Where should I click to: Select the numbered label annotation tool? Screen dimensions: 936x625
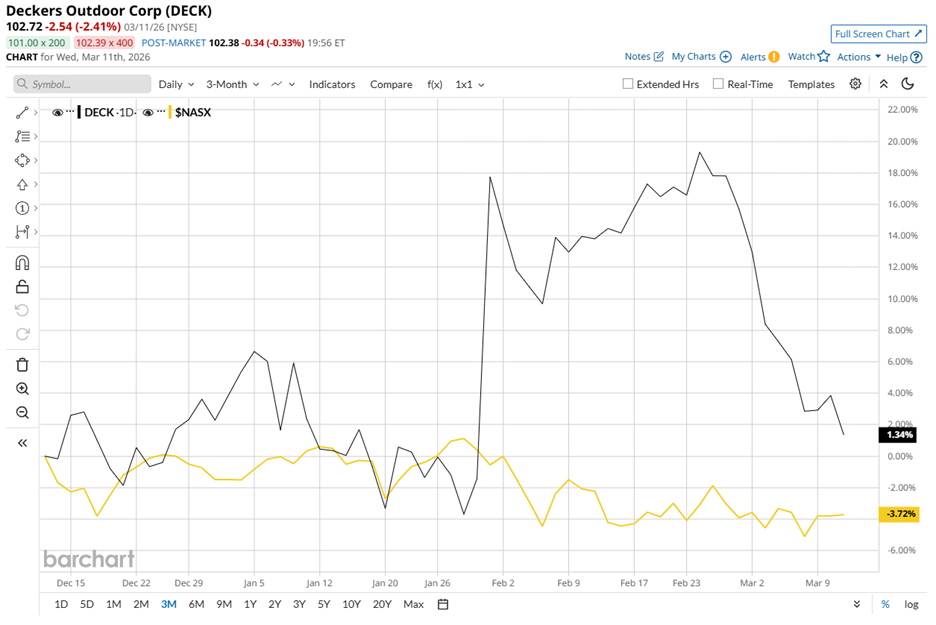pos(22,208)
